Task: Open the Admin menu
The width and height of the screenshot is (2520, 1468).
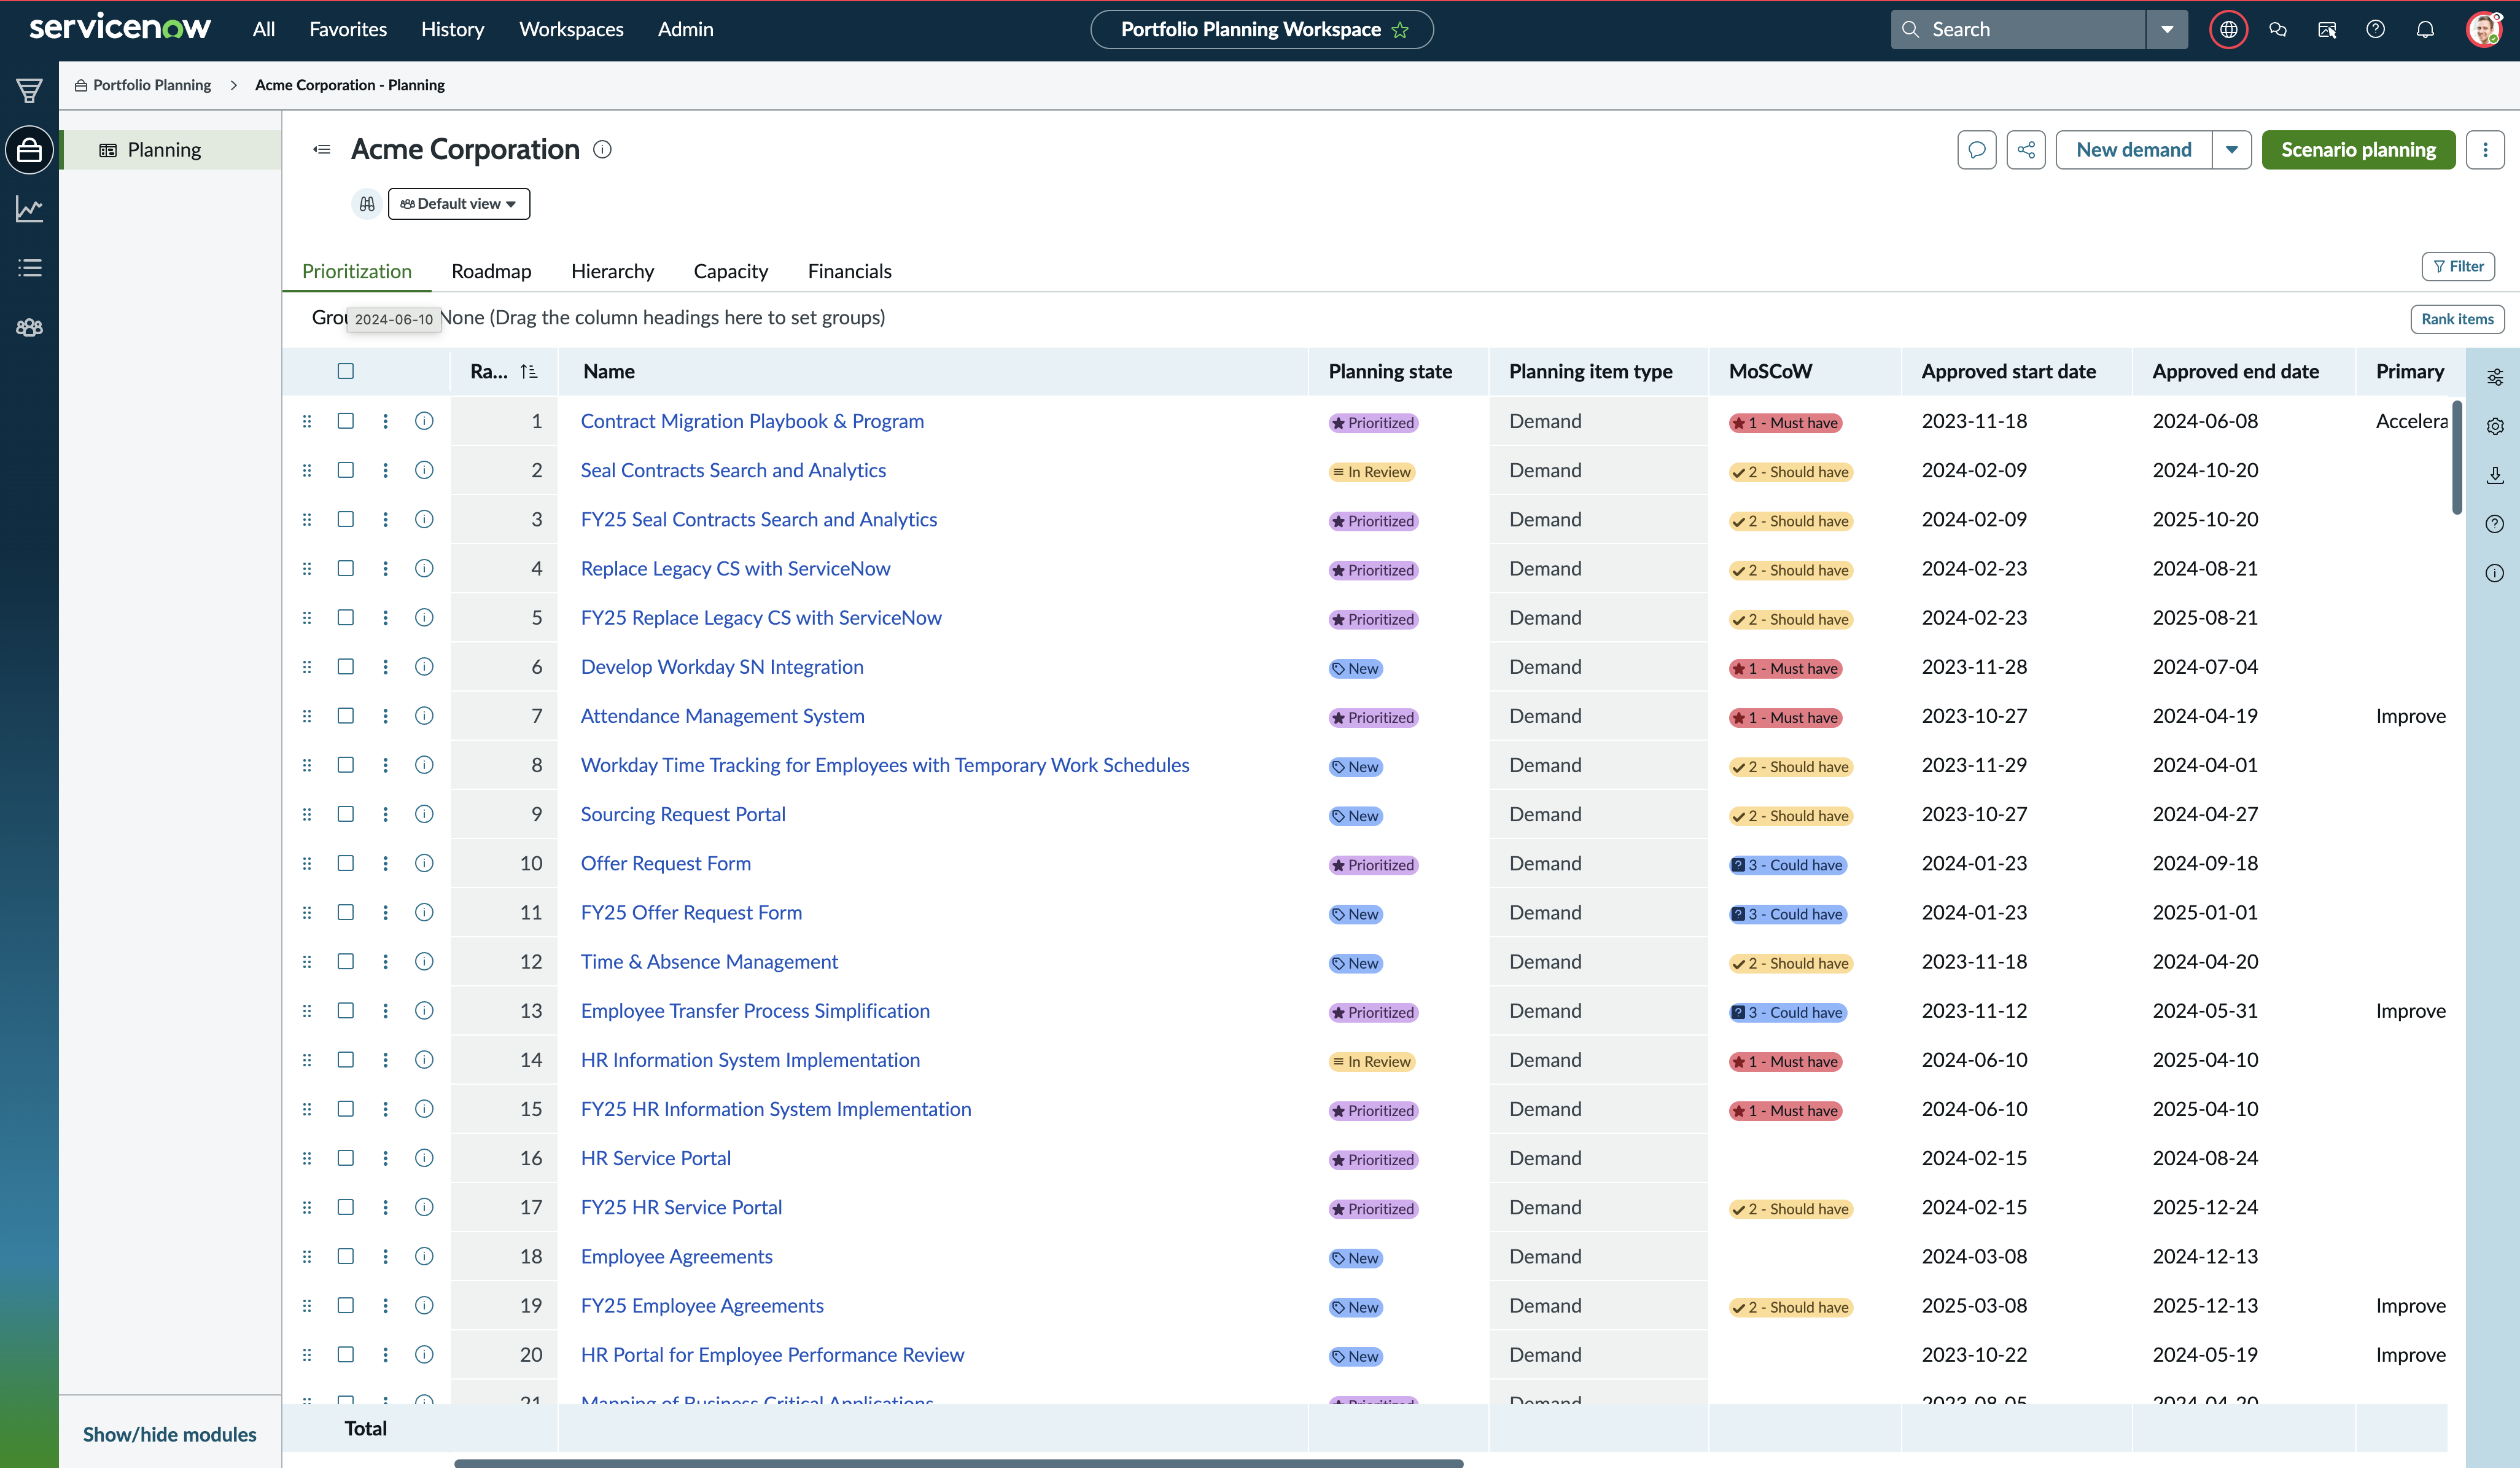Action: 686,30
